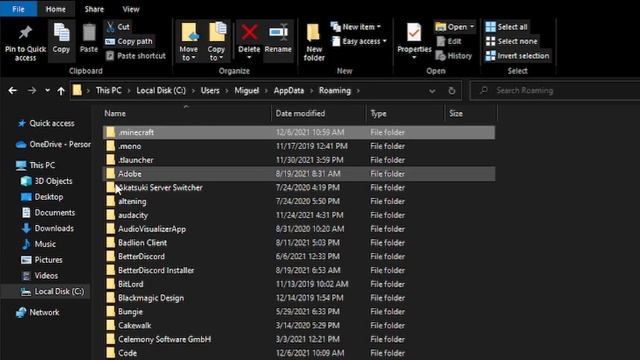The image size is (640, 360).
Task: Select the BetterDiscord Installer folder
Action: 299,270
